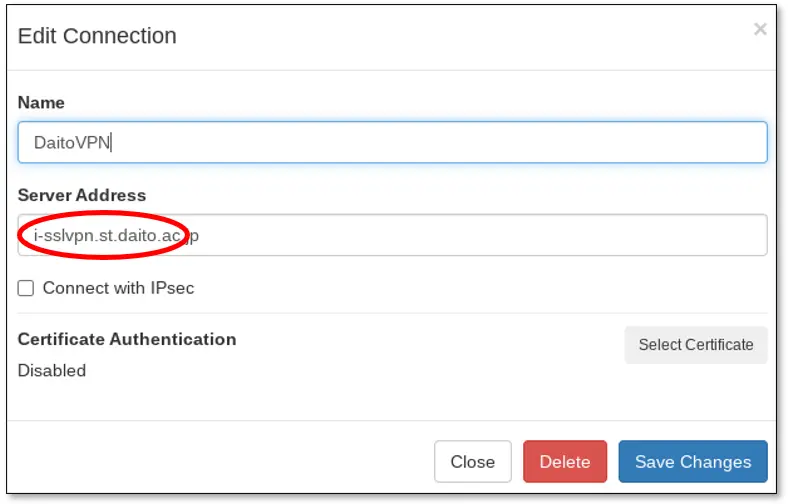Click the empty right part of Name field
Image resolution: width=788 pixels, height=504 pixels.
coord(500,143)
